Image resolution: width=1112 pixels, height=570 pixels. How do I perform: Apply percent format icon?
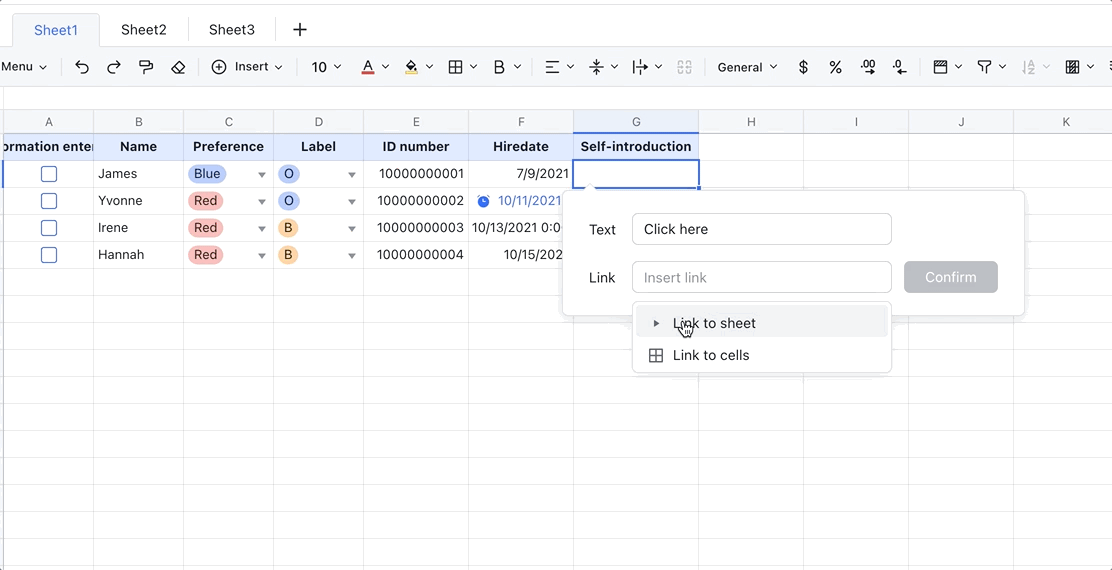[835, 67]
